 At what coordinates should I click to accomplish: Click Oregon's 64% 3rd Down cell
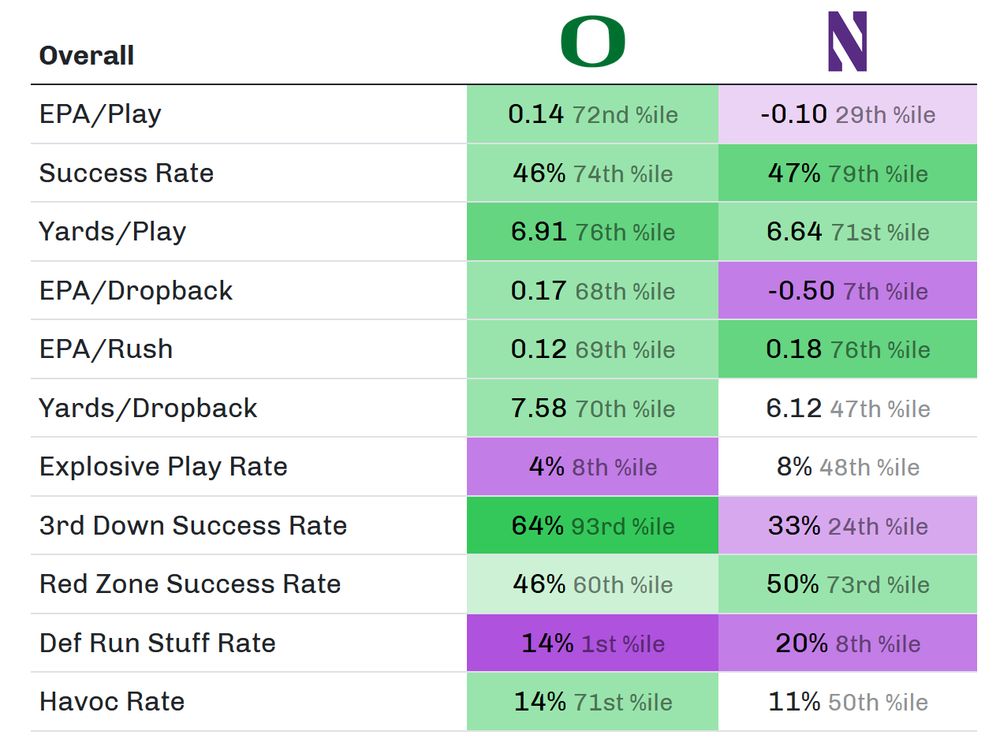[592, 526]
